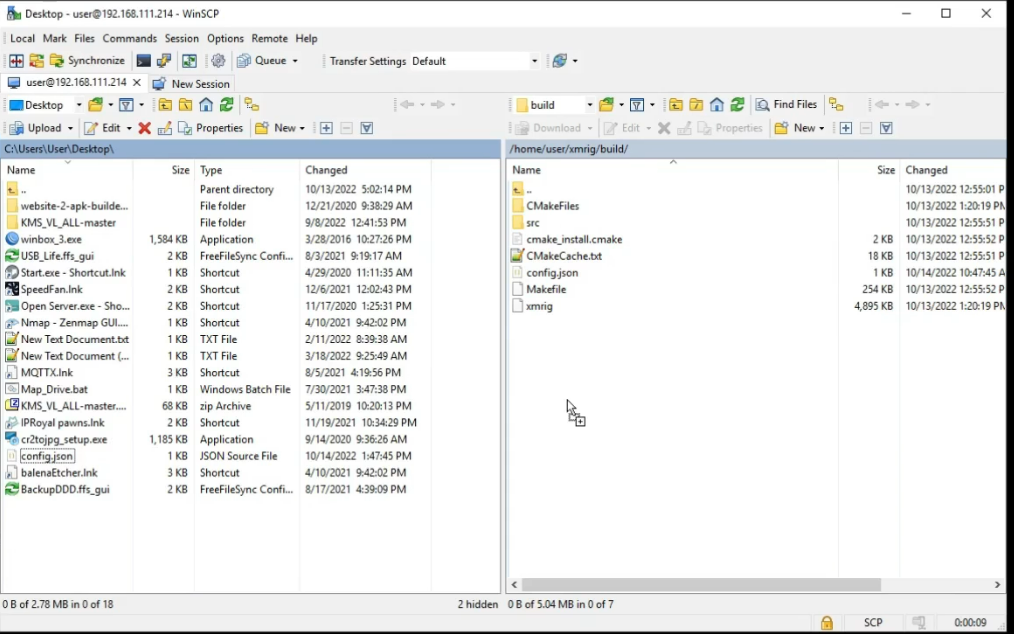Viewport: 1014px width, 634px height.
Task: Open the terminal console icon
Action: click(144, 61)
